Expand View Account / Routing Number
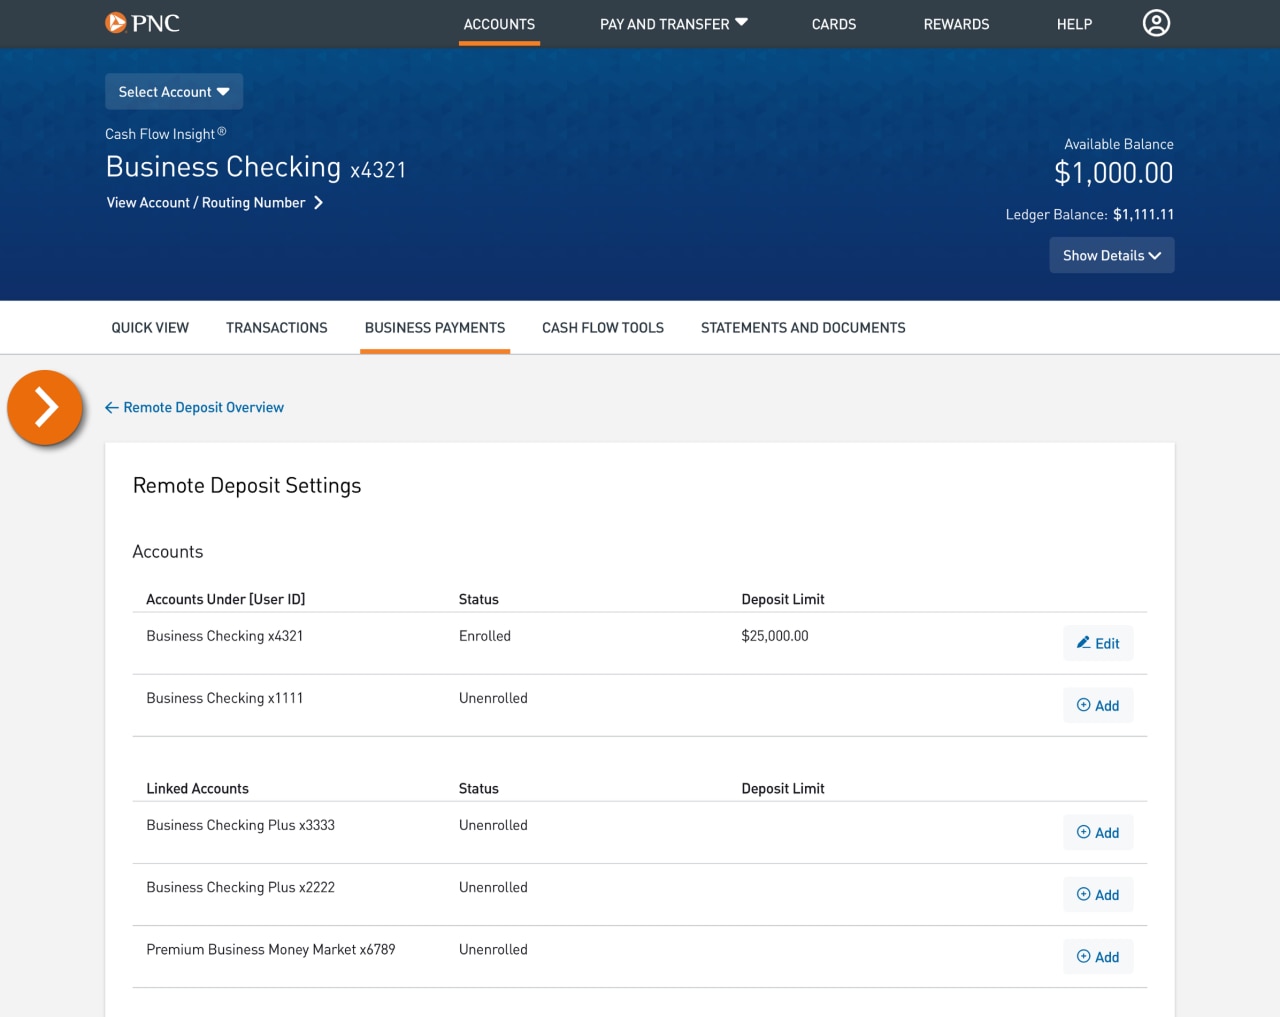Screen dimensions: 1280x1017 coord(215,202)
